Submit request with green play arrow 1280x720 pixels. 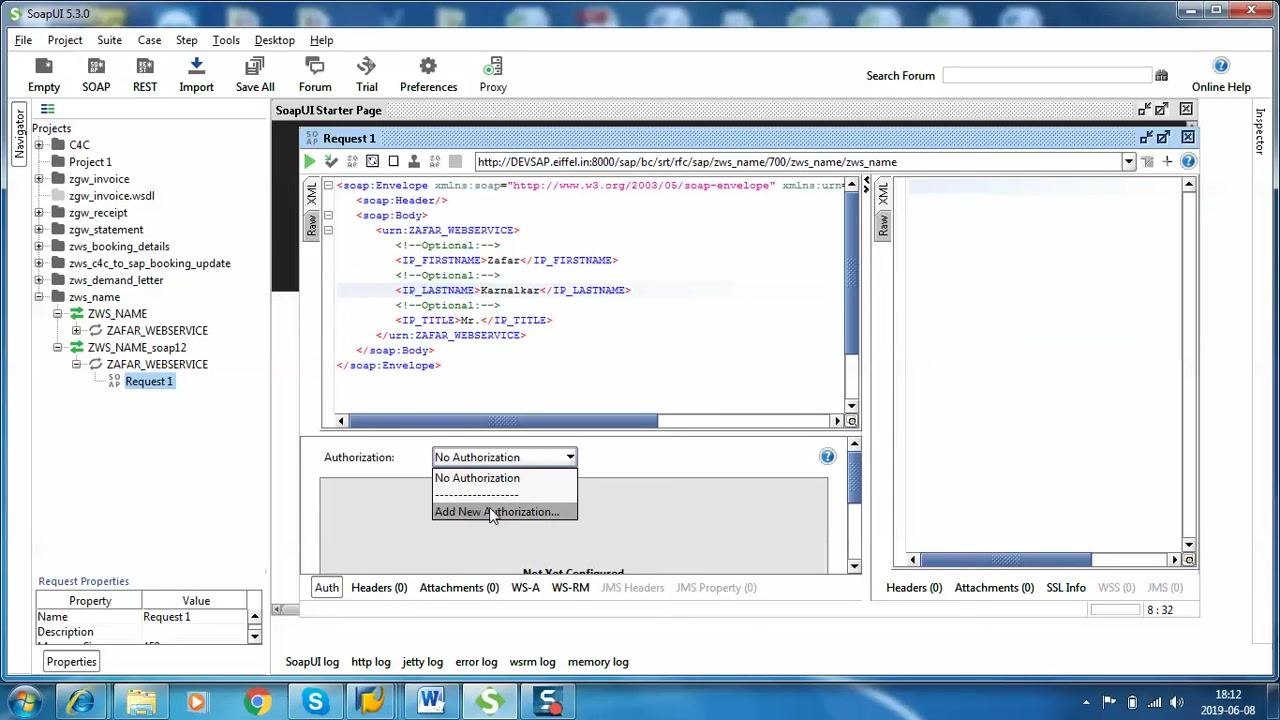310,161
